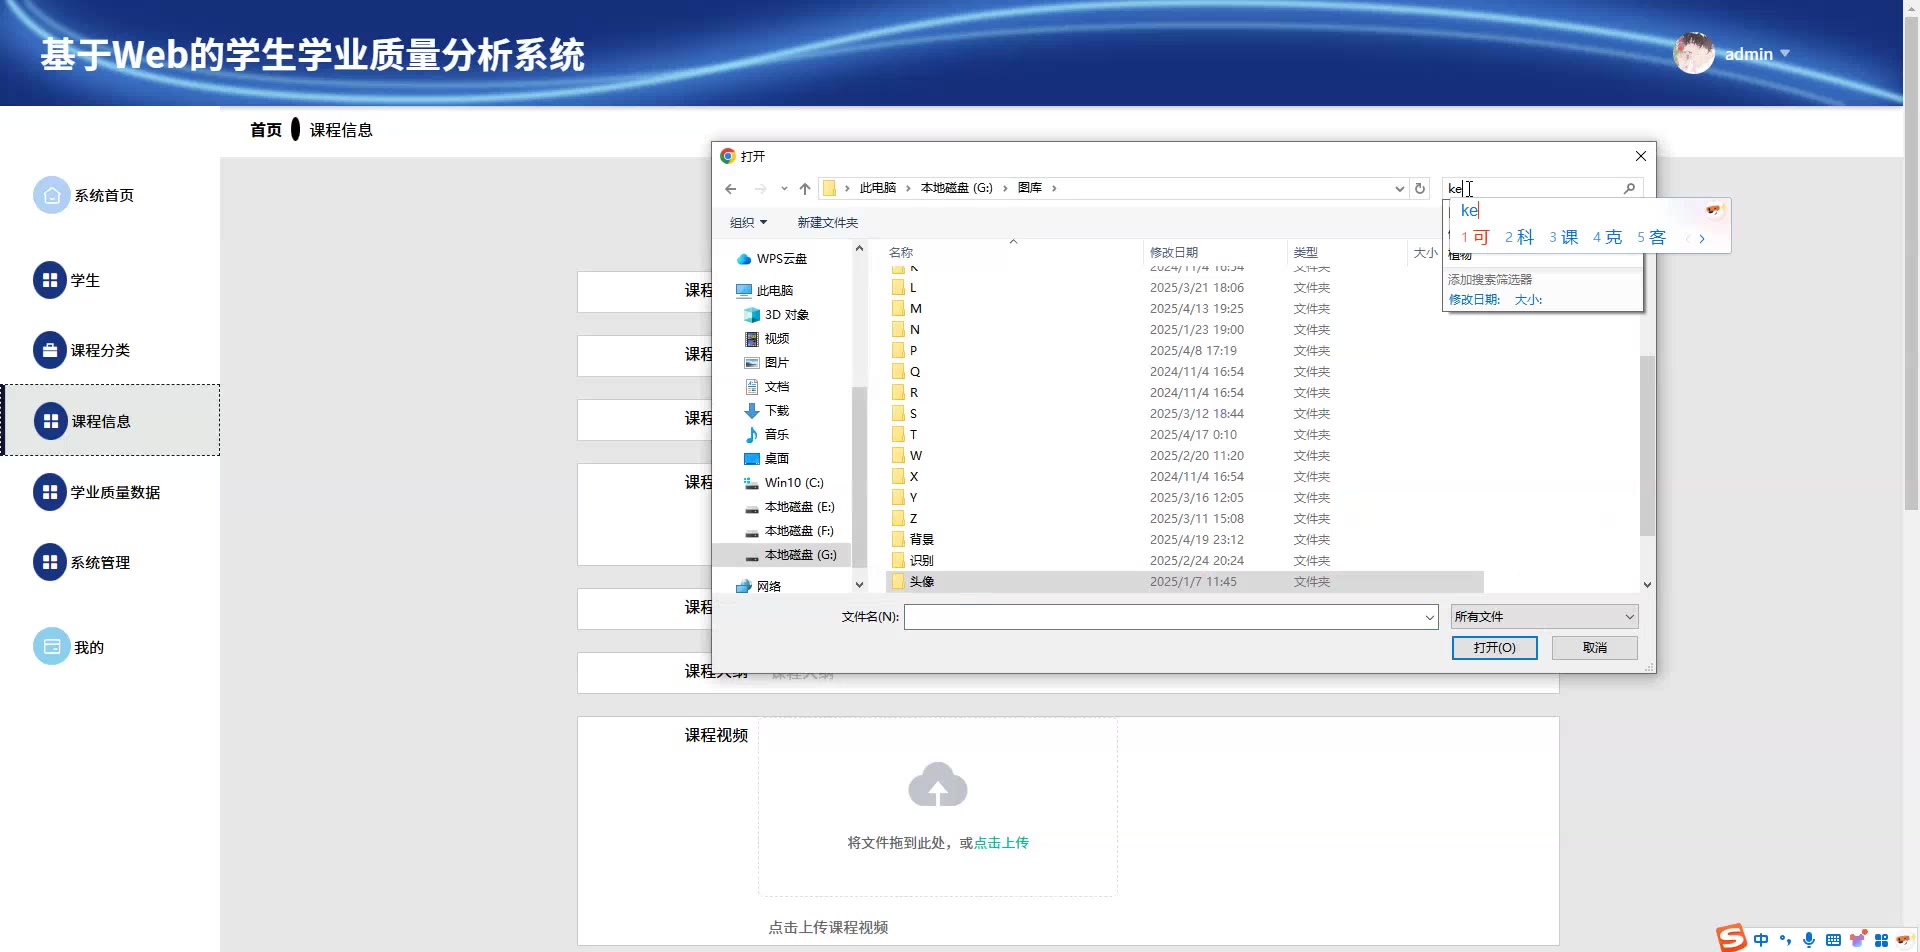This screenshot has width=1920, height=952.
Task: Open the 组织 dropdown menu
Action: pos(748,223)
